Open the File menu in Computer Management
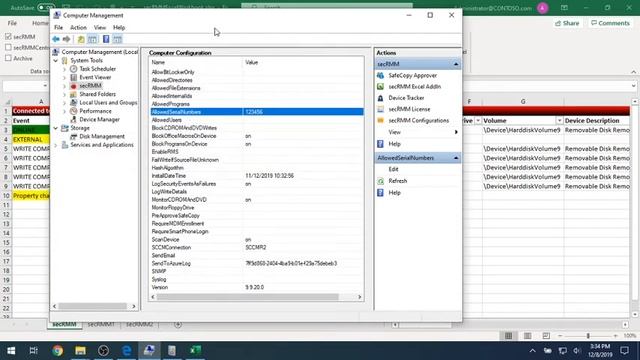The height and width of the screenshot is (360, 640). [58, 27]
